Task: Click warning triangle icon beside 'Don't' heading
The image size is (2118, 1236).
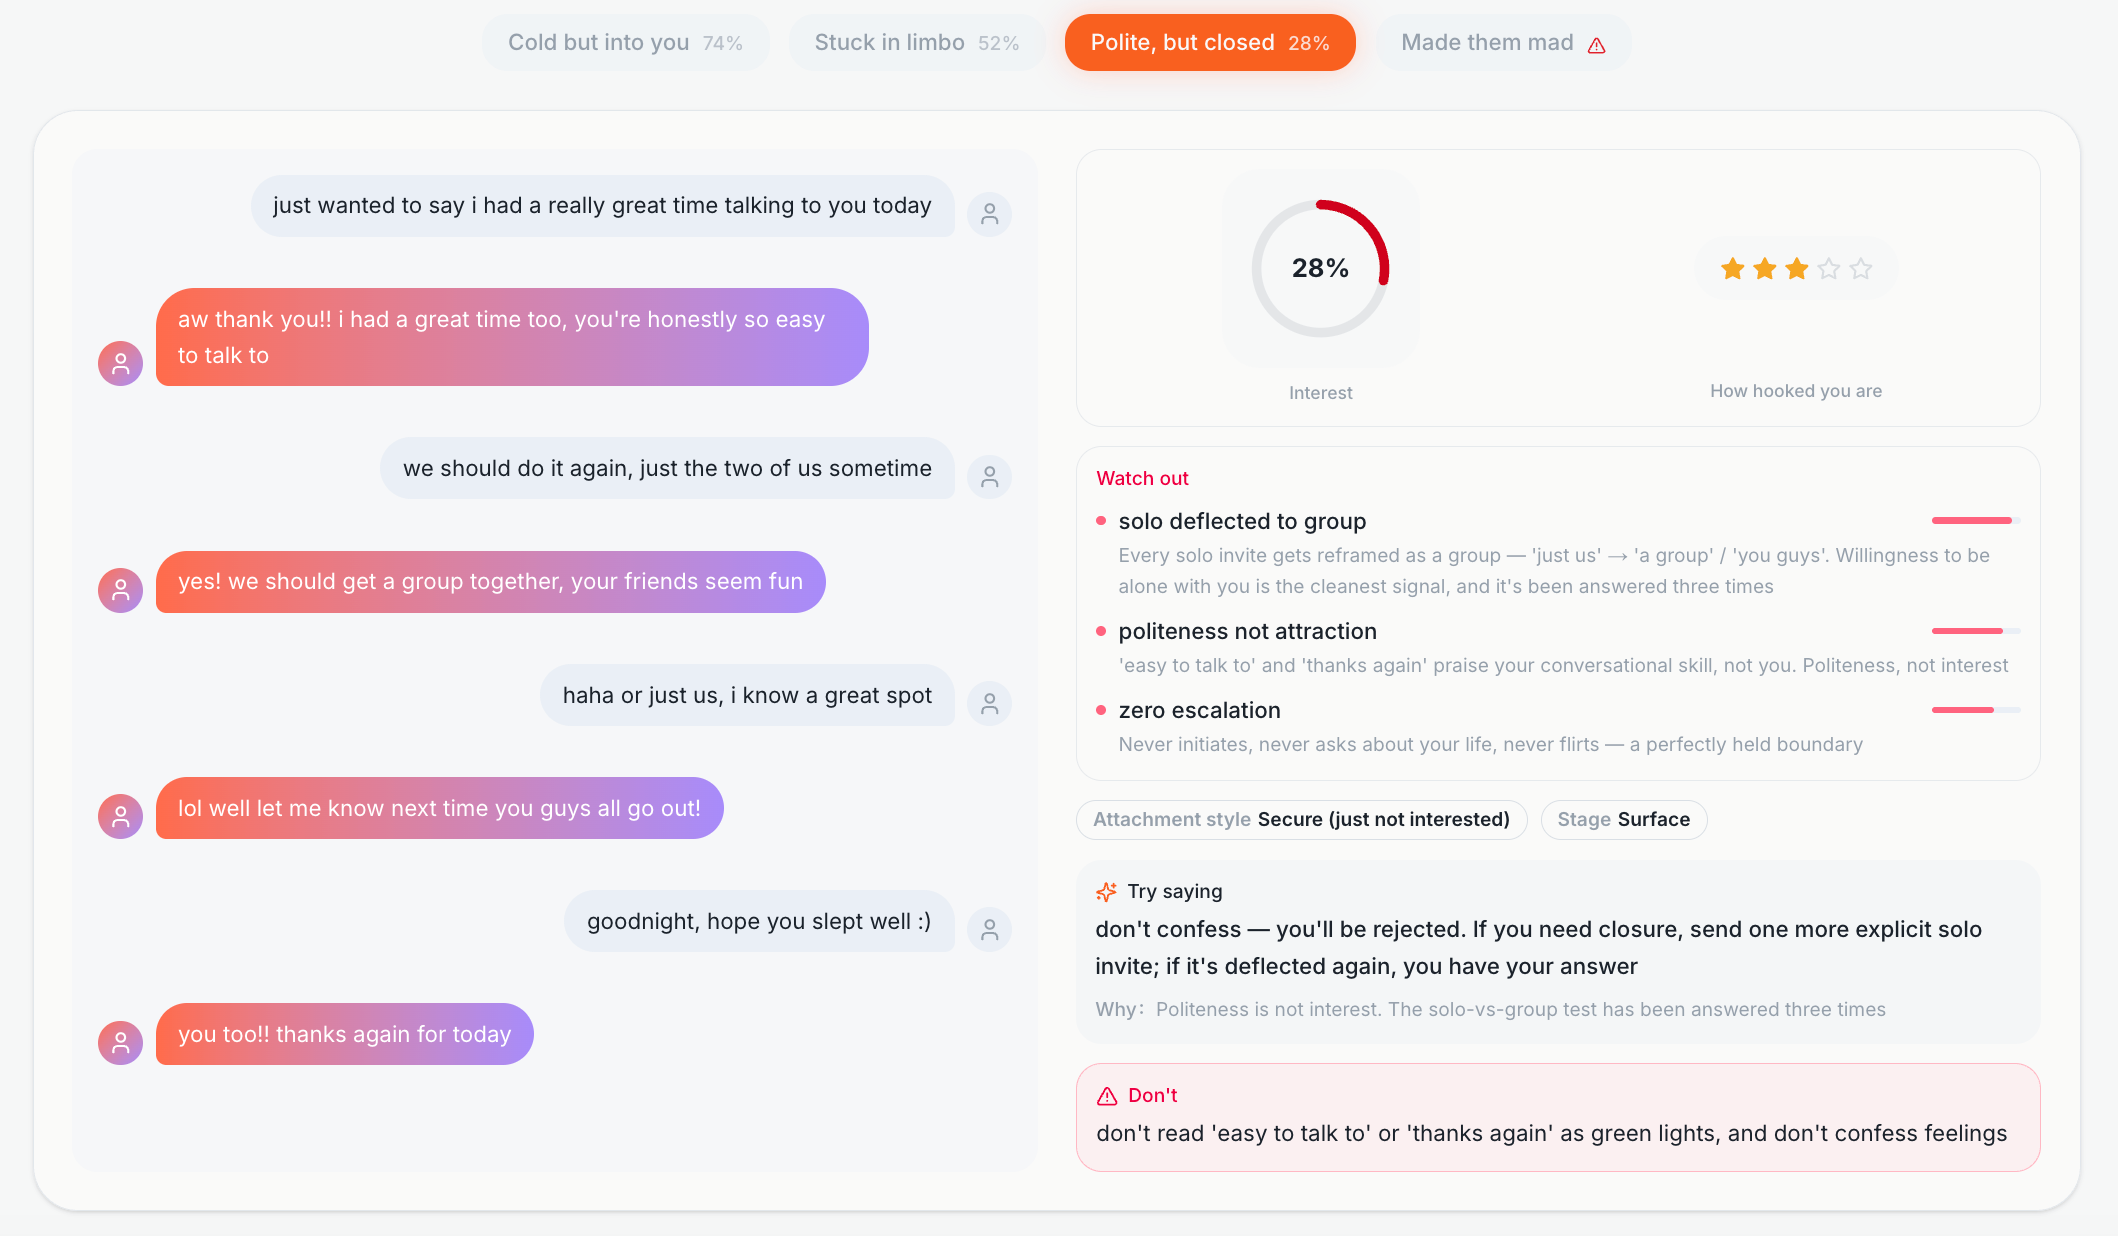Action: coord(1107,1096)
